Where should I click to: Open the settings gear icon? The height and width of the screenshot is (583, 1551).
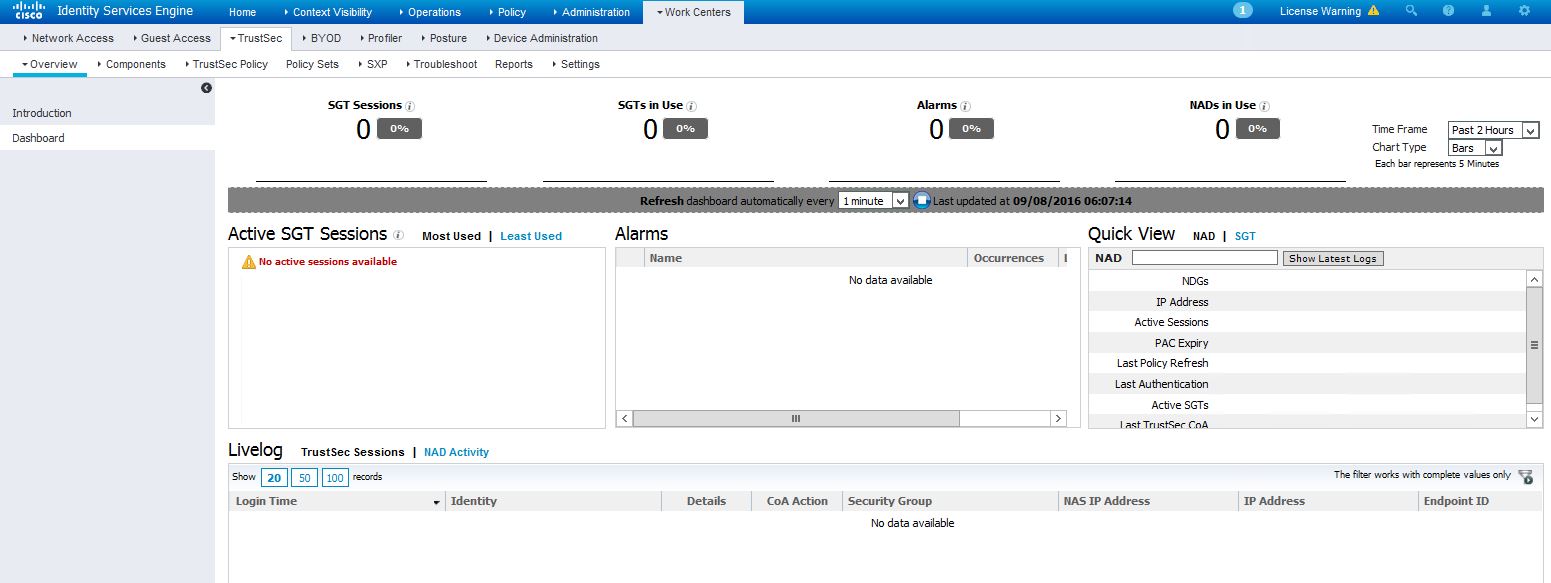[1524, 11]
